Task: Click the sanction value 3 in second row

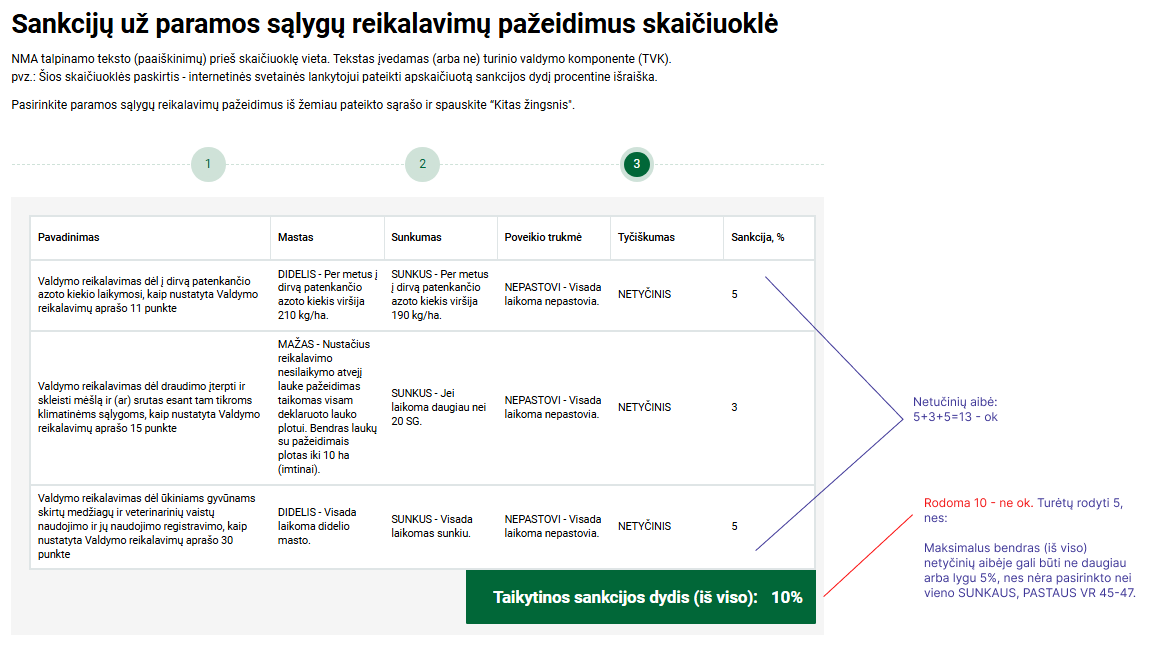Action: (735, 407)
